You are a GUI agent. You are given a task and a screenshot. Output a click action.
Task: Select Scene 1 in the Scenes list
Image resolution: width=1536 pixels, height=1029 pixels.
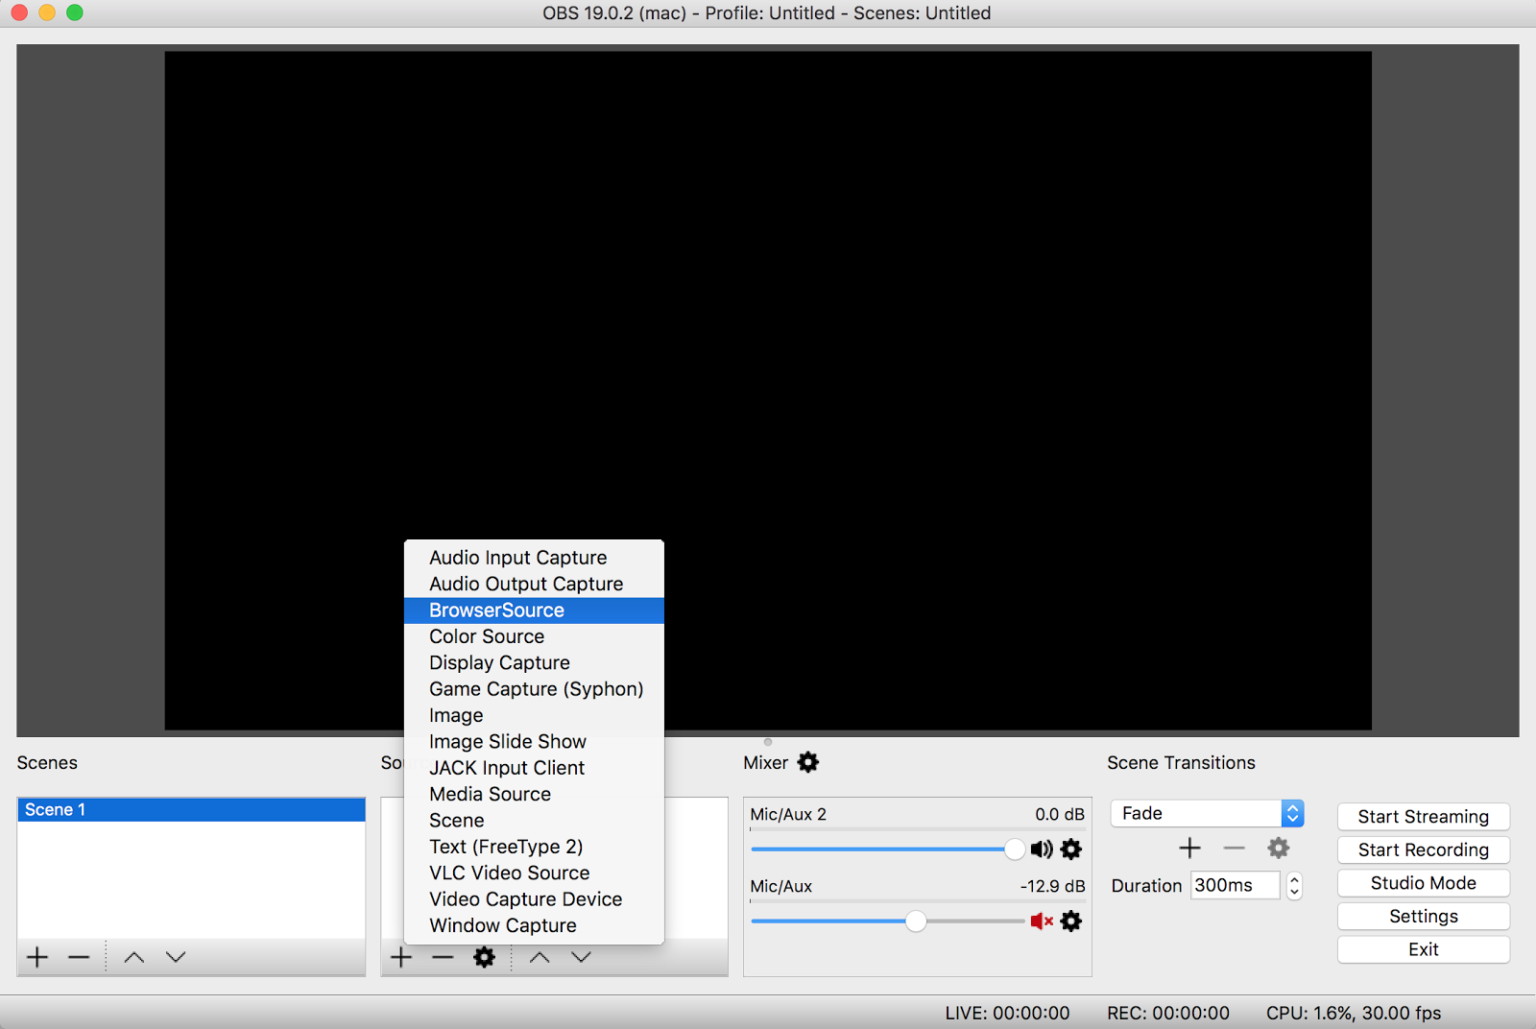click(190, 809)
